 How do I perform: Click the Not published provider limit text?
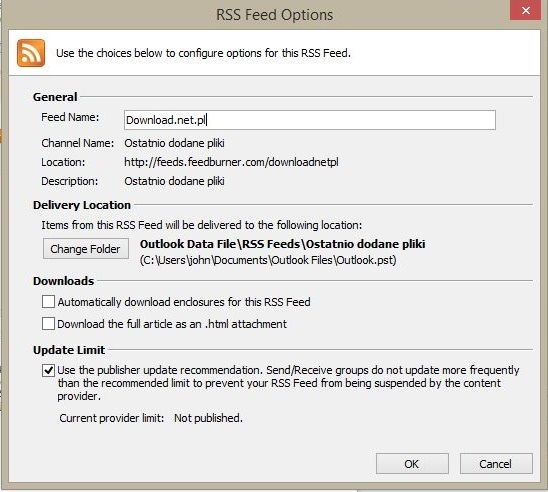[x=208, y=418]
